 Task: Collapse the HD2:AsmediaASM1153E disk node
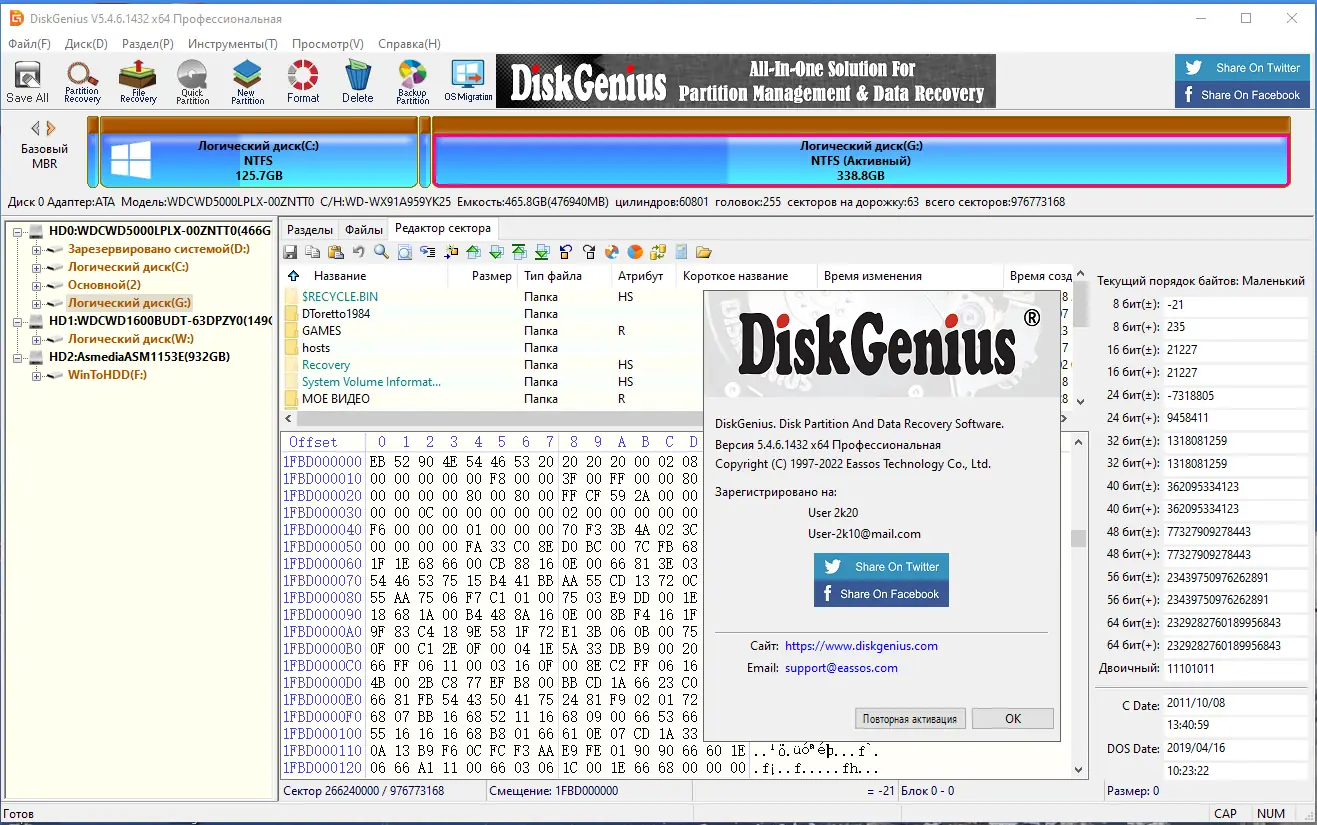pyautogui.click(x=19, y=357)
